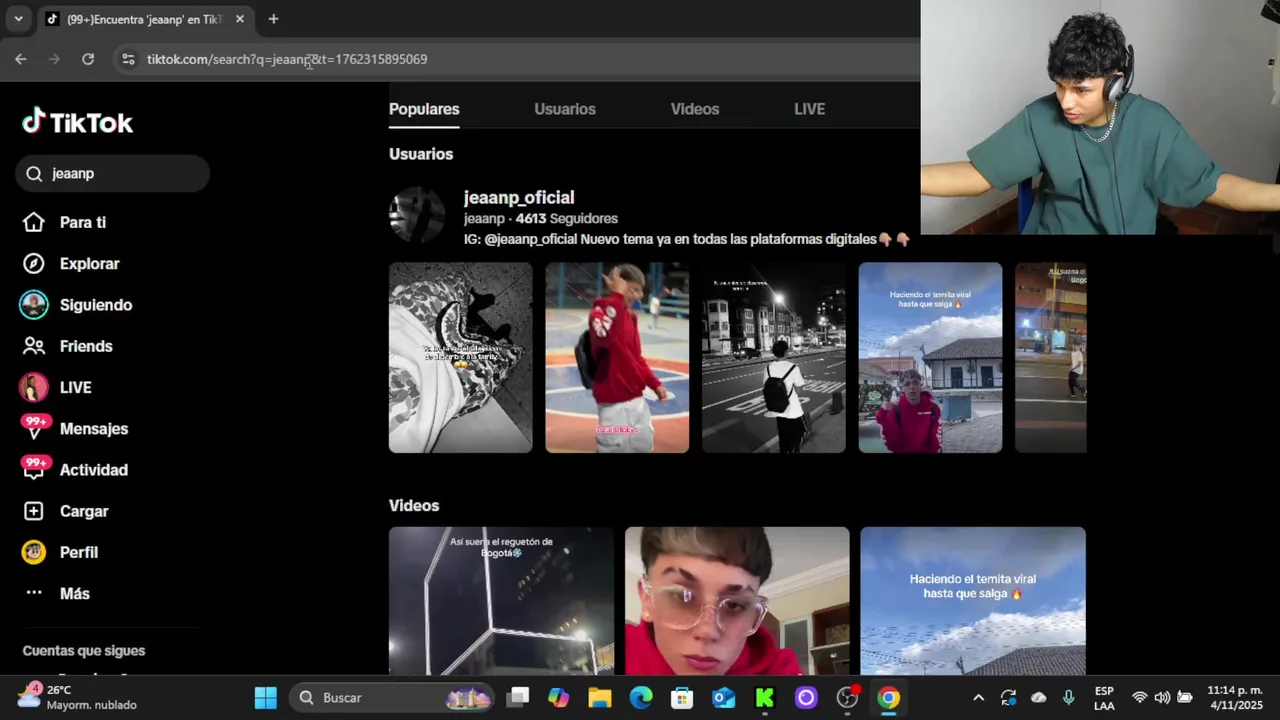Open green K app on taskbar
This screenshot has width=1280, height=720.
765,698
